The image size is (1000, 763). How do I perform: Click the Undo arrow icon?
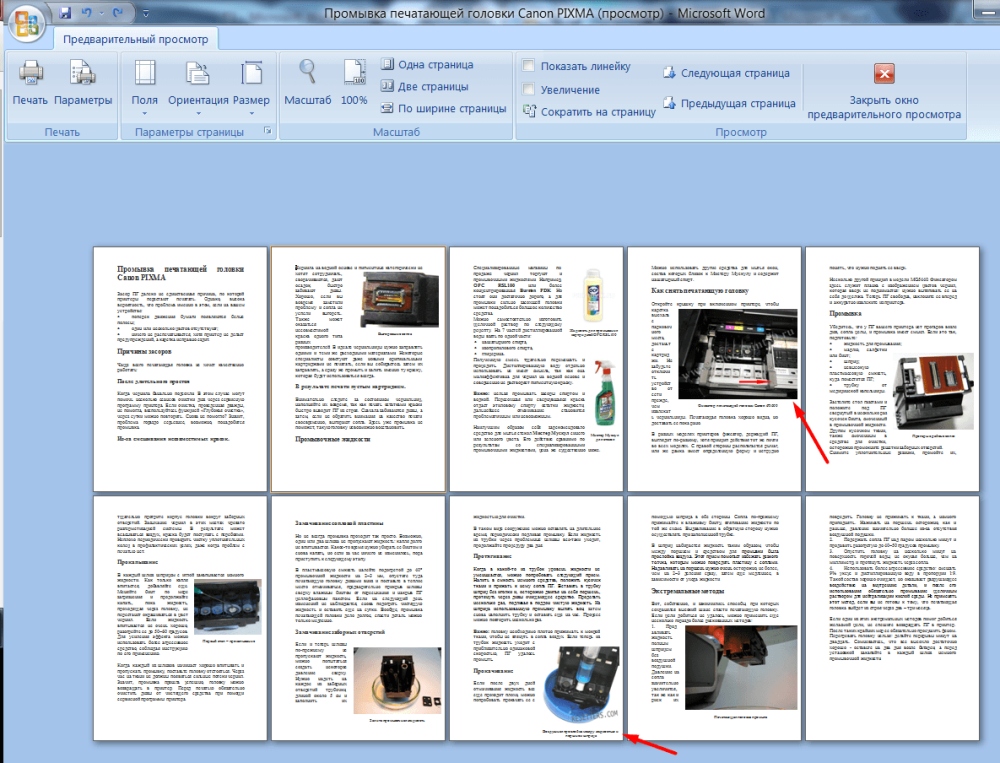point(87,13)
